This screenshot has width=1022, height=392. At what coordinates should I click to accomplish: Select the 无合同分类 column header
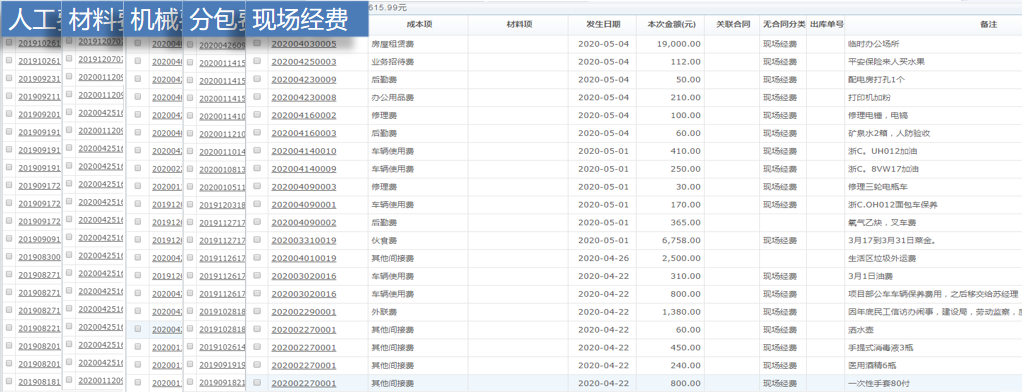click(783, 24)
